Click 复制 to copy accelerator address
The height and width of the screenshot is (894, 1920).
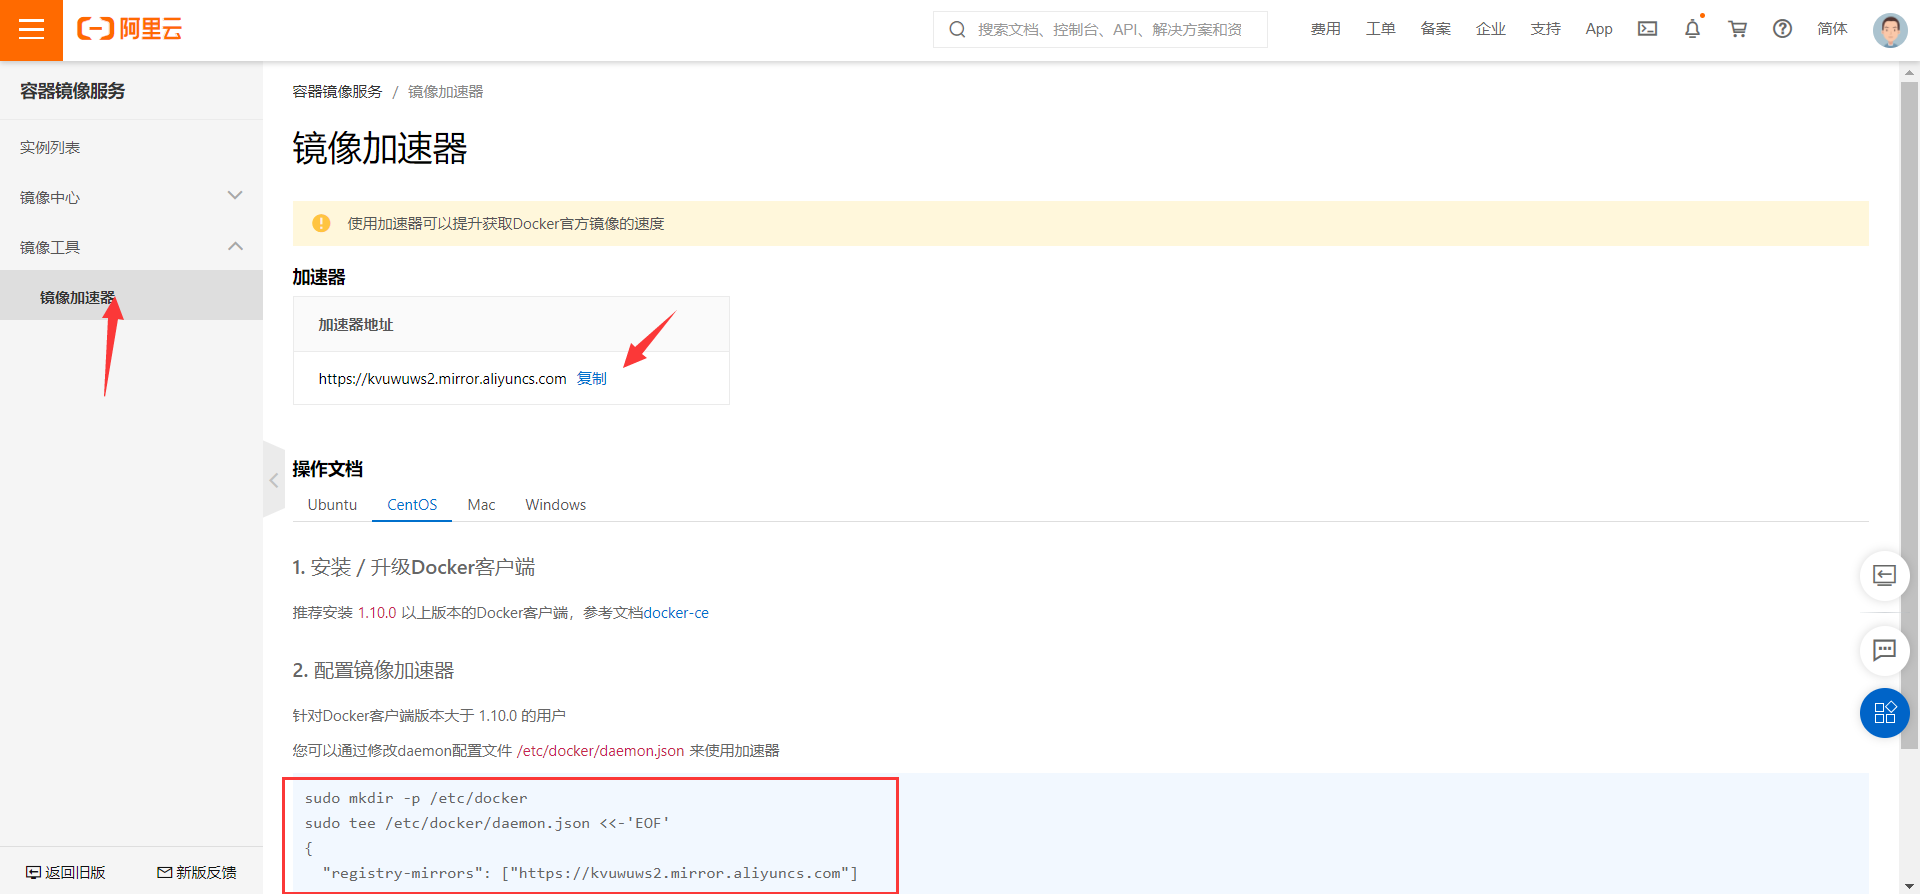click(592, 378)
